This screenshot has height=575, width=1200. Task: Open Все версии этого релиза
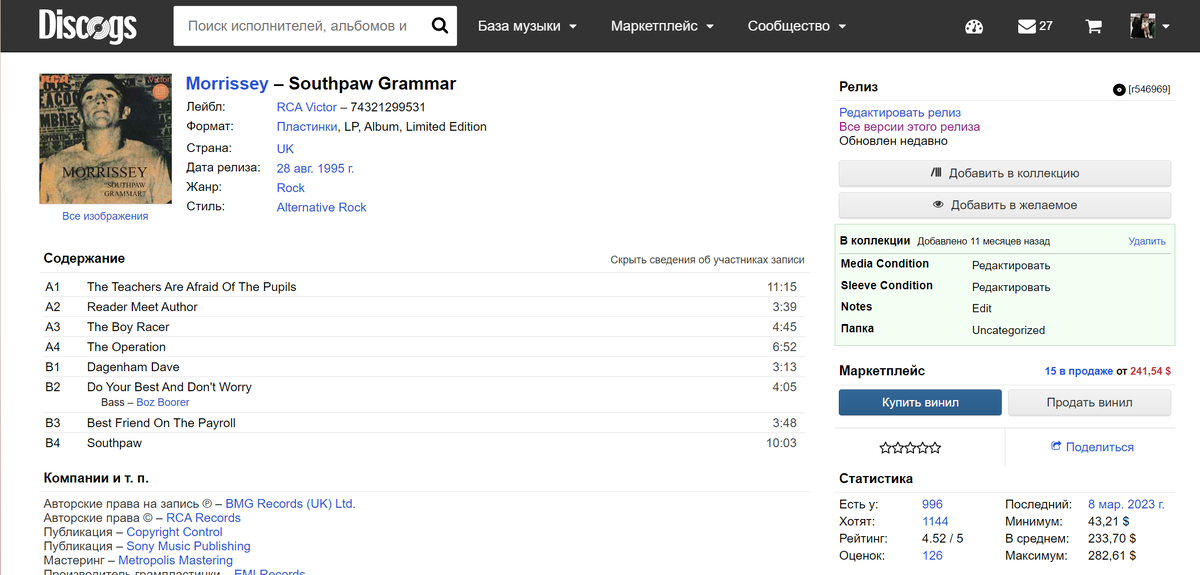tap(910, 127)
